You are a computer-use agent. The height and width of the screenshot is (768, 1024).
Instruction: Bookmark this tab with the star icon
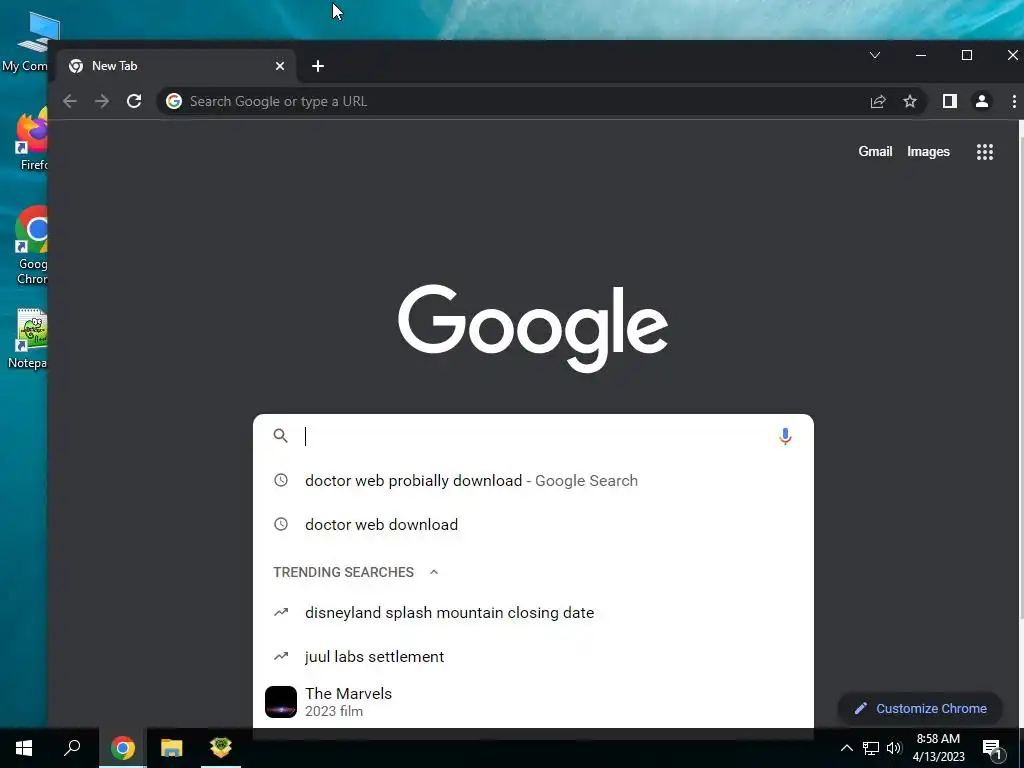point(910,101)
